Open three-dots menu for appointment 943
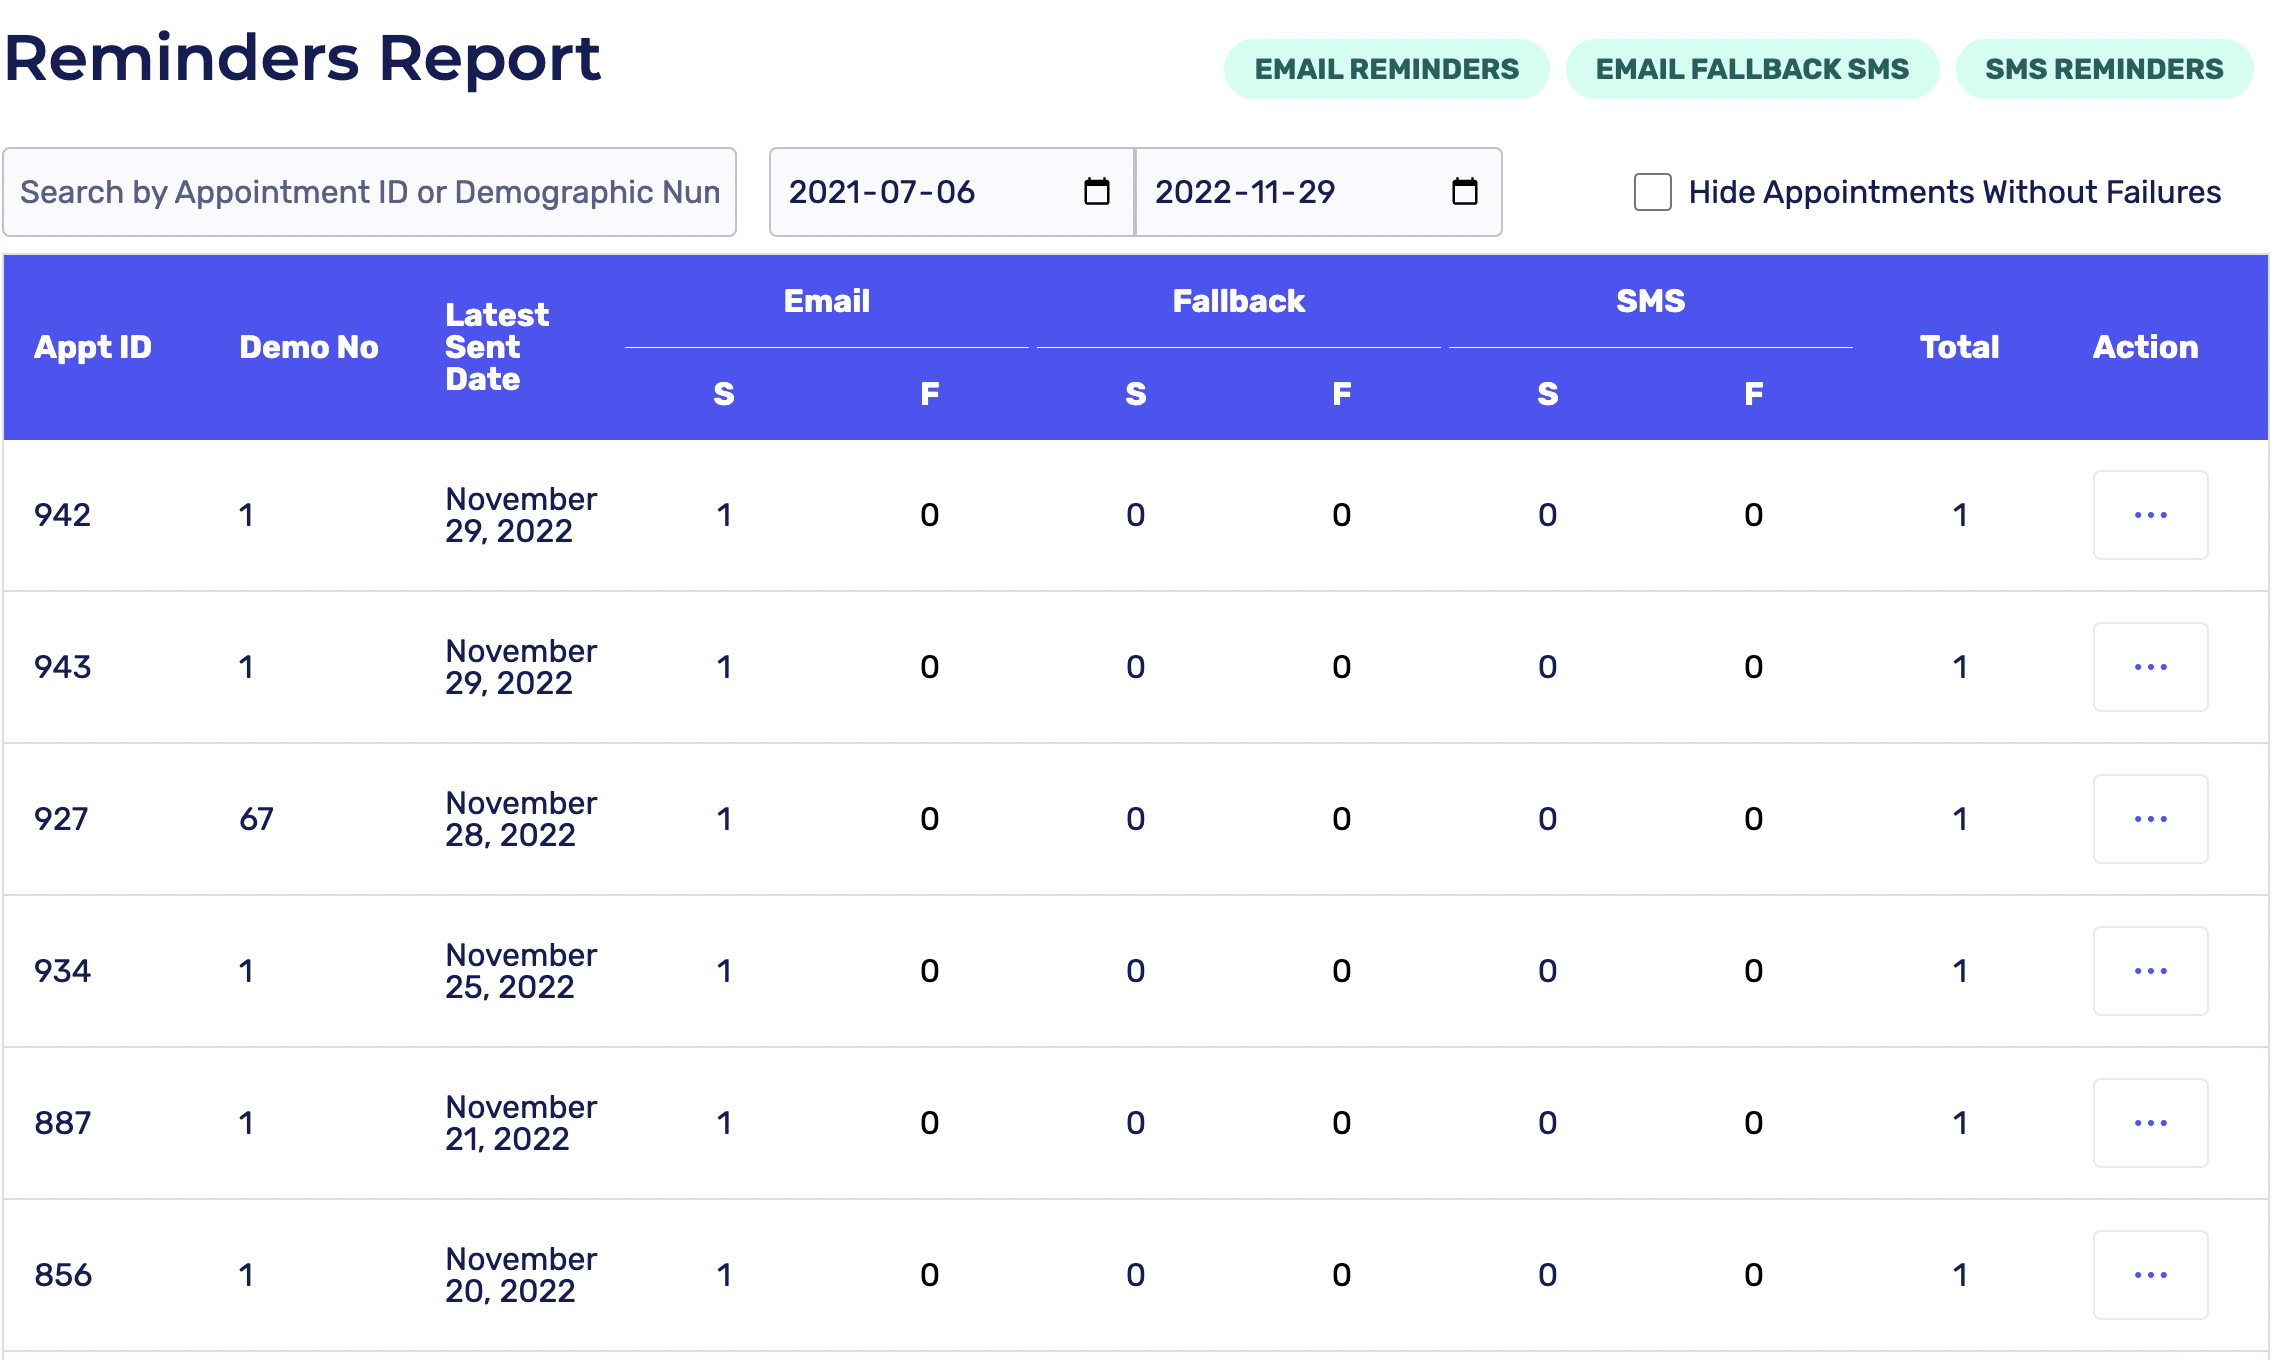The width and height of the screenshot is (2276, 1360). (x=2150, y=667)
